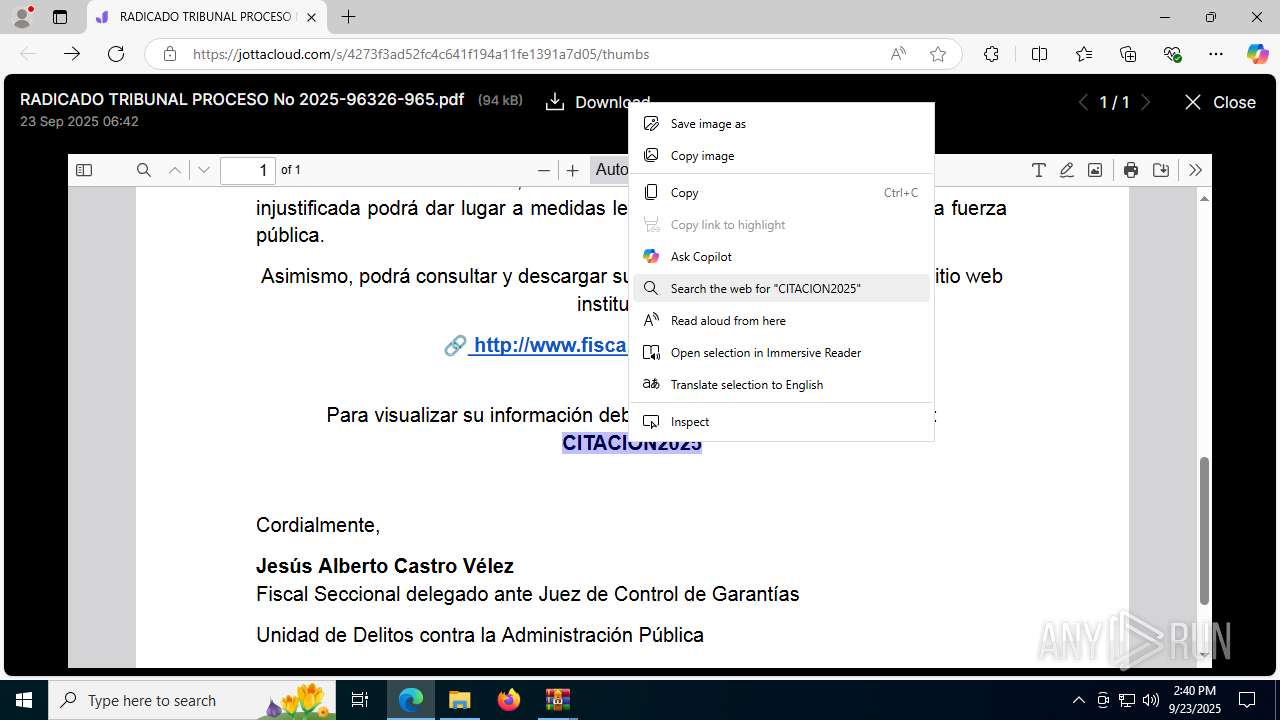The height and width of the screenshot is (720, 1280).
Task: Select the PDF add image tool
Action: tap(1095, 170)
